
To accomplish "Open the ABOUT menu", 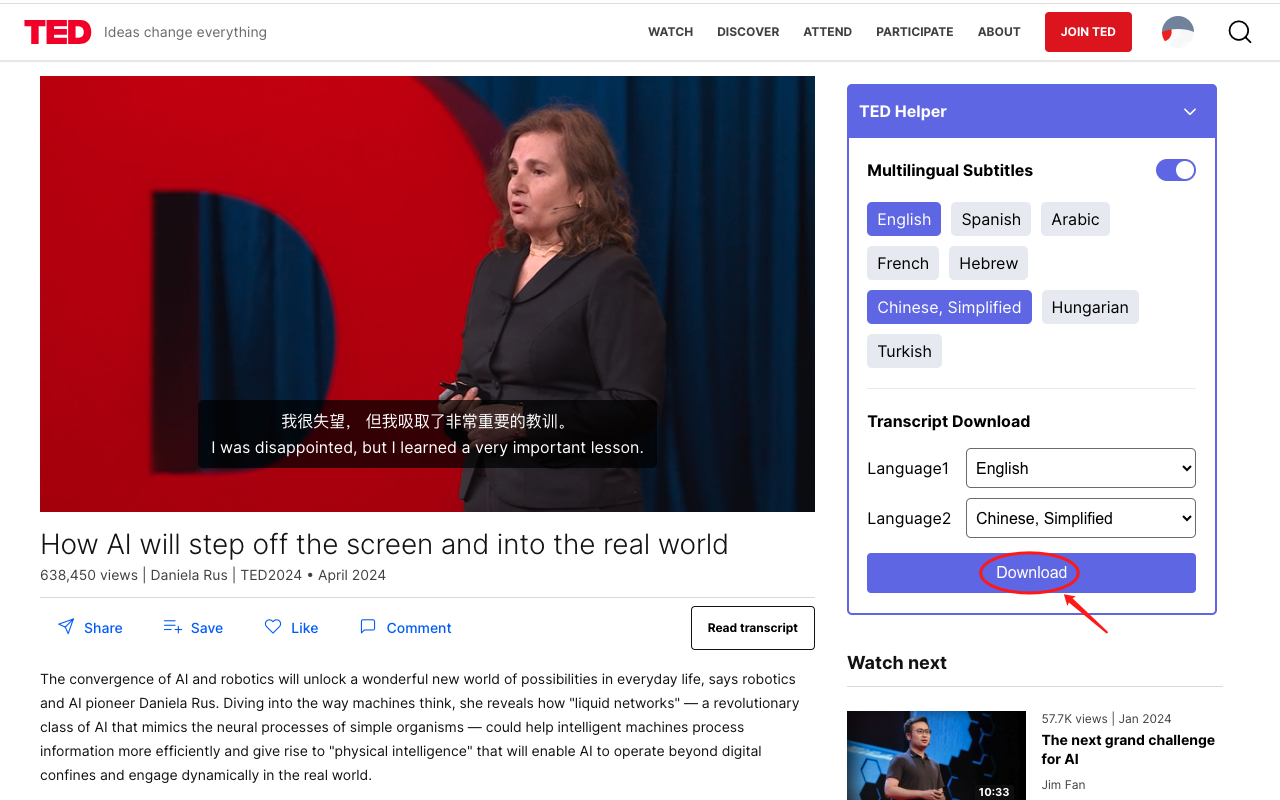I will (x=999, y=32).
